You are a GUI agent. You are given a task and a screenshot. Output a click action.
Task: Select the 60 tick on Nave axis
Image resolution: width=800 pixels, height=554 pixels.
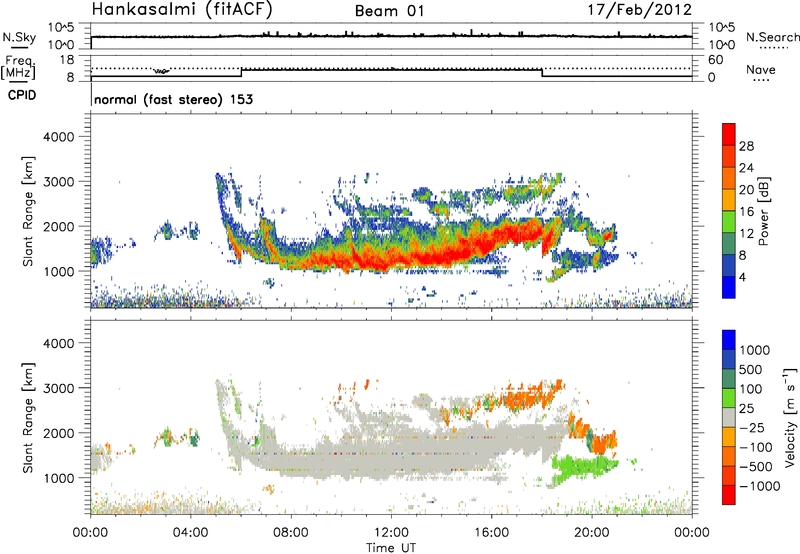click(x=715, y=59)
